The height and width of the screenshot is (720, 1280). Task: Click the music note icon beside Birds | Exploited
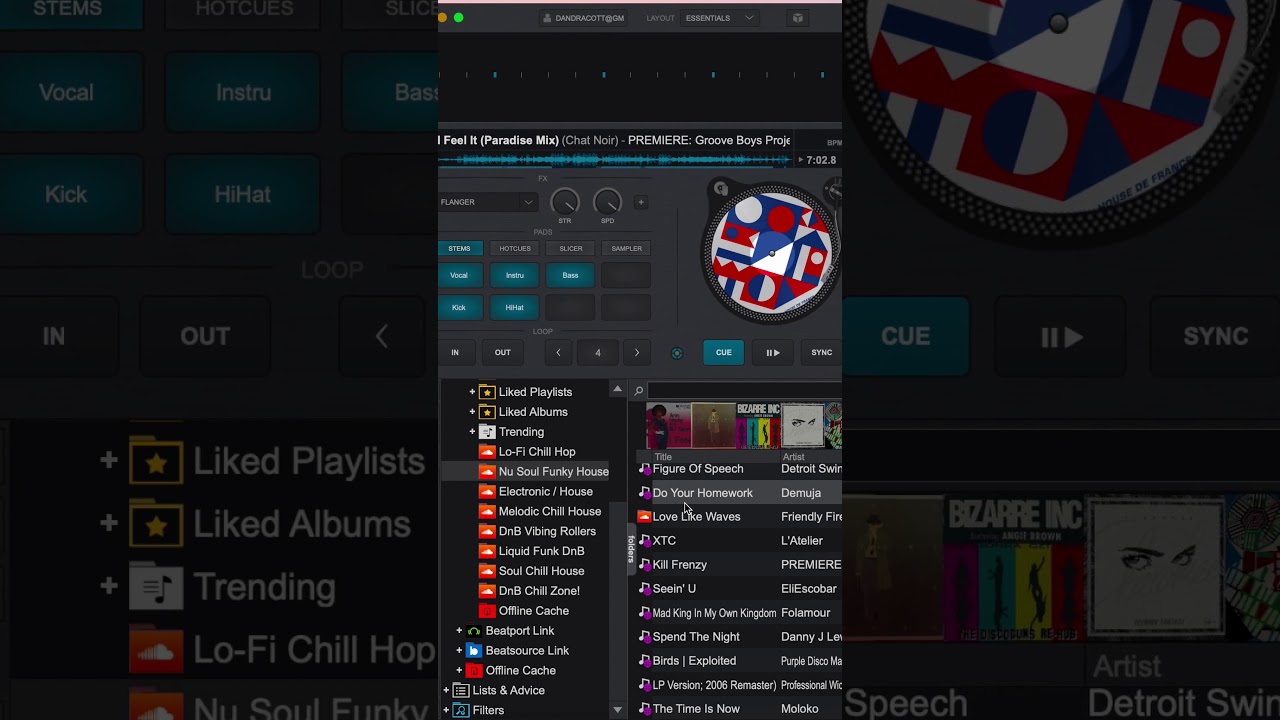pyautogui.click(x=644, y=661)
